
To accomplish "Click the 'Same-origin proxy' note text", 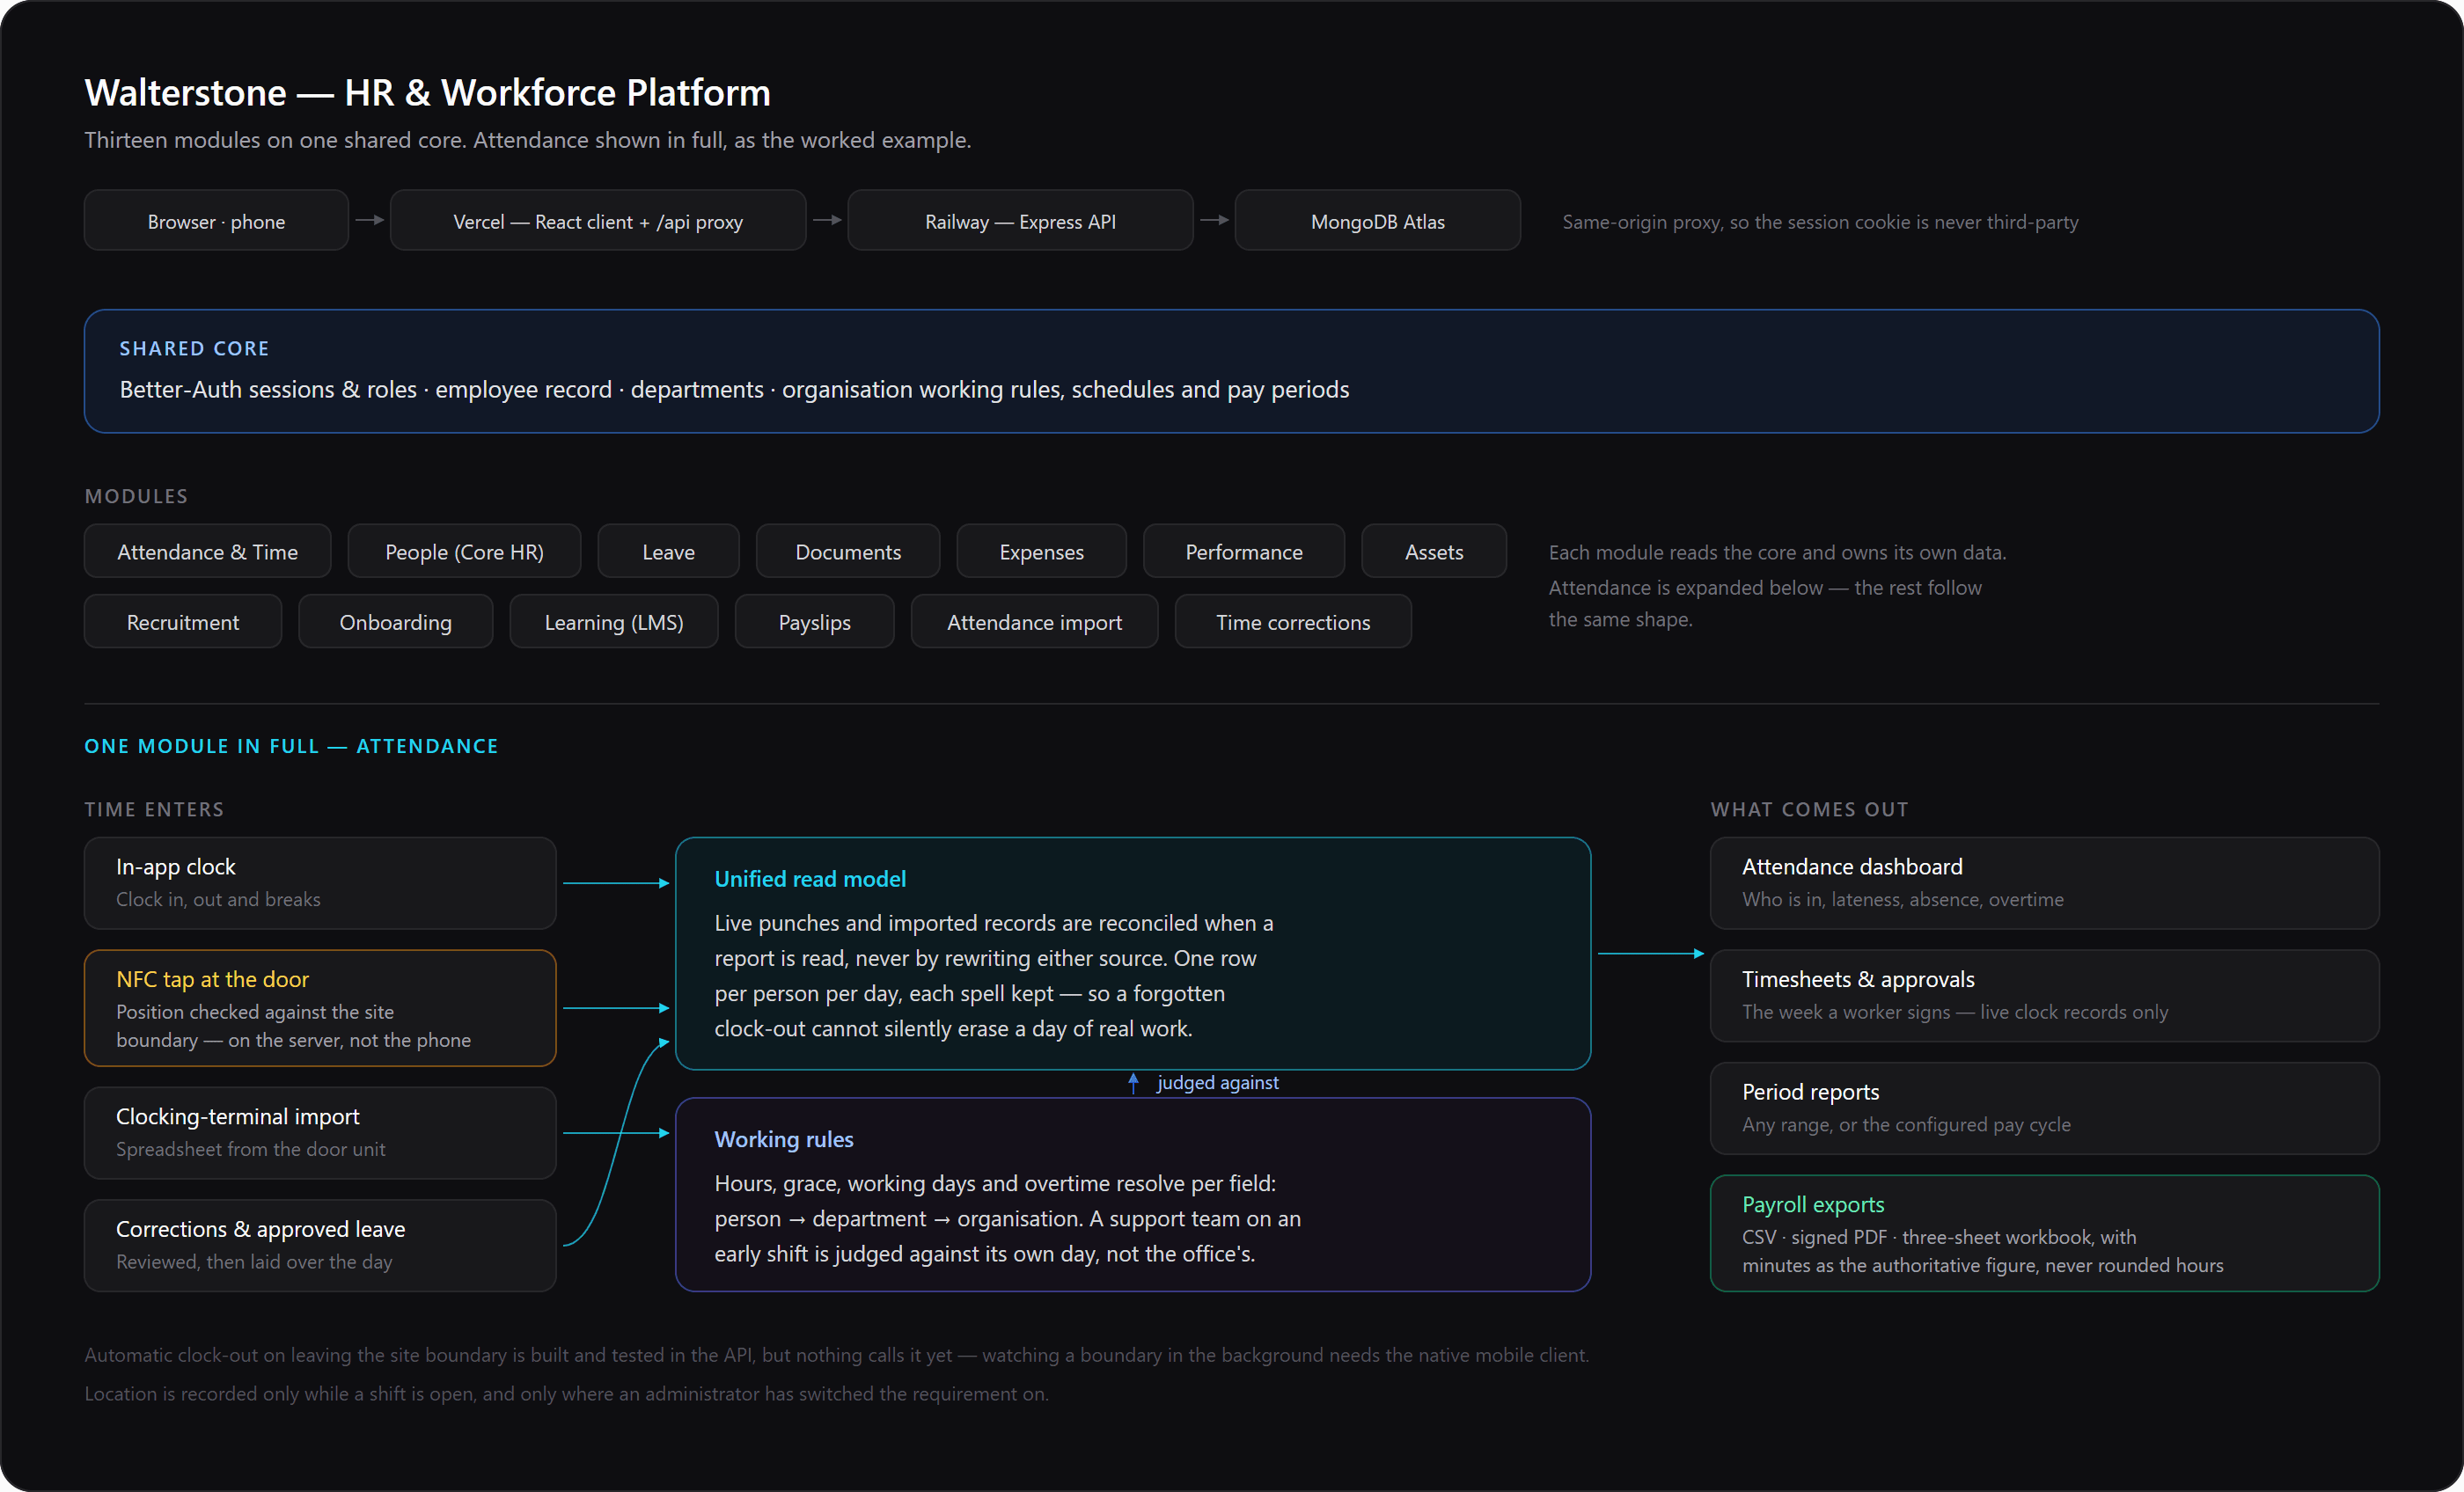I will coord(1820,221).
